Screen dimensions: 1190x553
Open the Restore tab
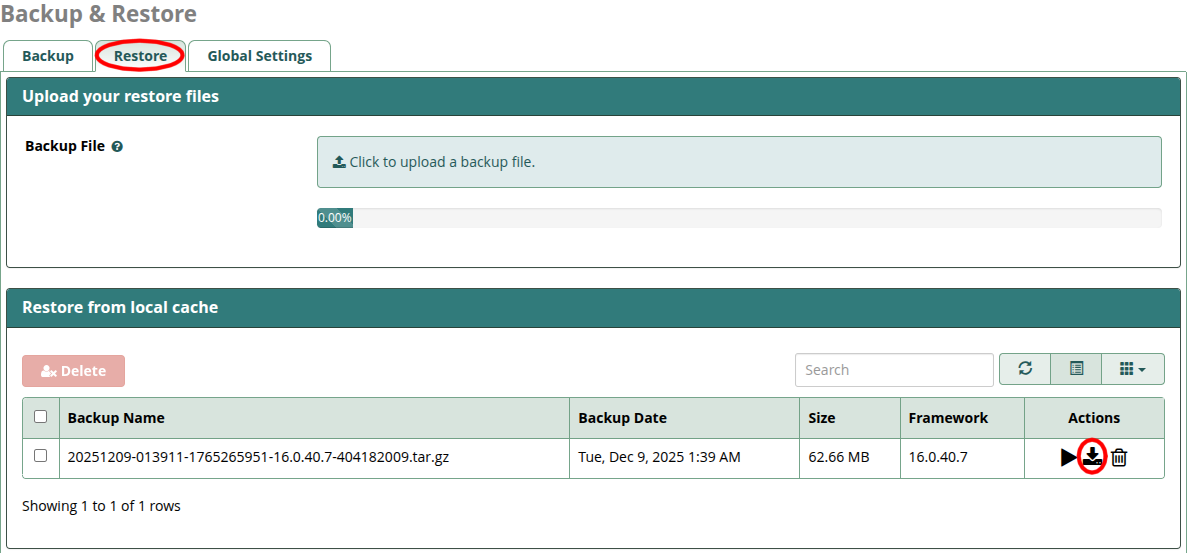point(140,56)
